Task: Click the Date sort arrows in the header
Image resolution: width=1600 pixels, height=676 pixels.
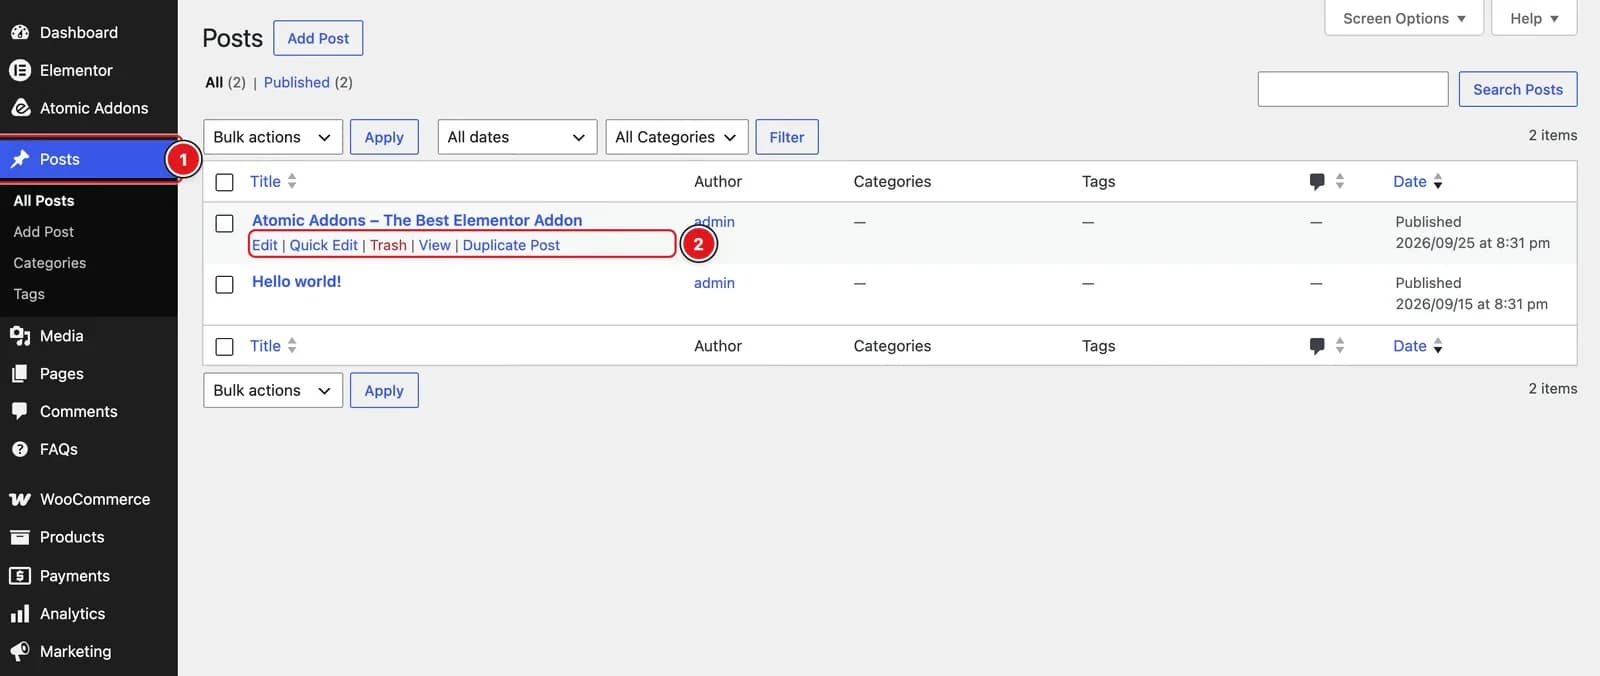Action: (1438, 181)
